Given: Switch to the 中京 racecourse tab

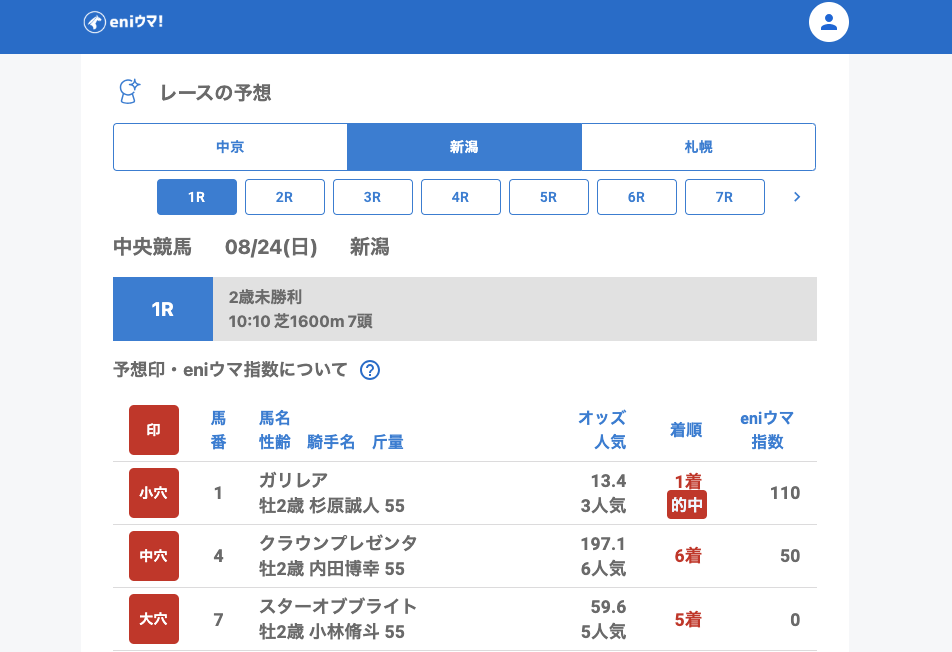Looking at the screenshot, I should click(230, 147).
